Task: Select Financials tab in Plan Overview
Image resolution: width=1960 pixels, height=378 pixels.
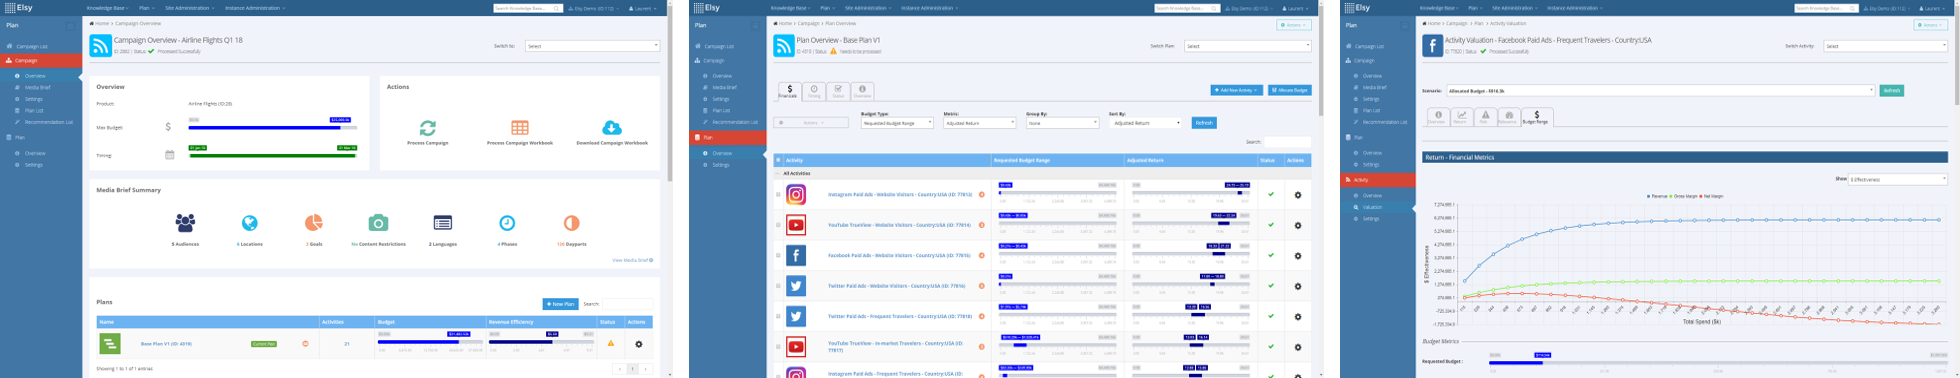Action: pyautogui.click(x=789, y=91)
